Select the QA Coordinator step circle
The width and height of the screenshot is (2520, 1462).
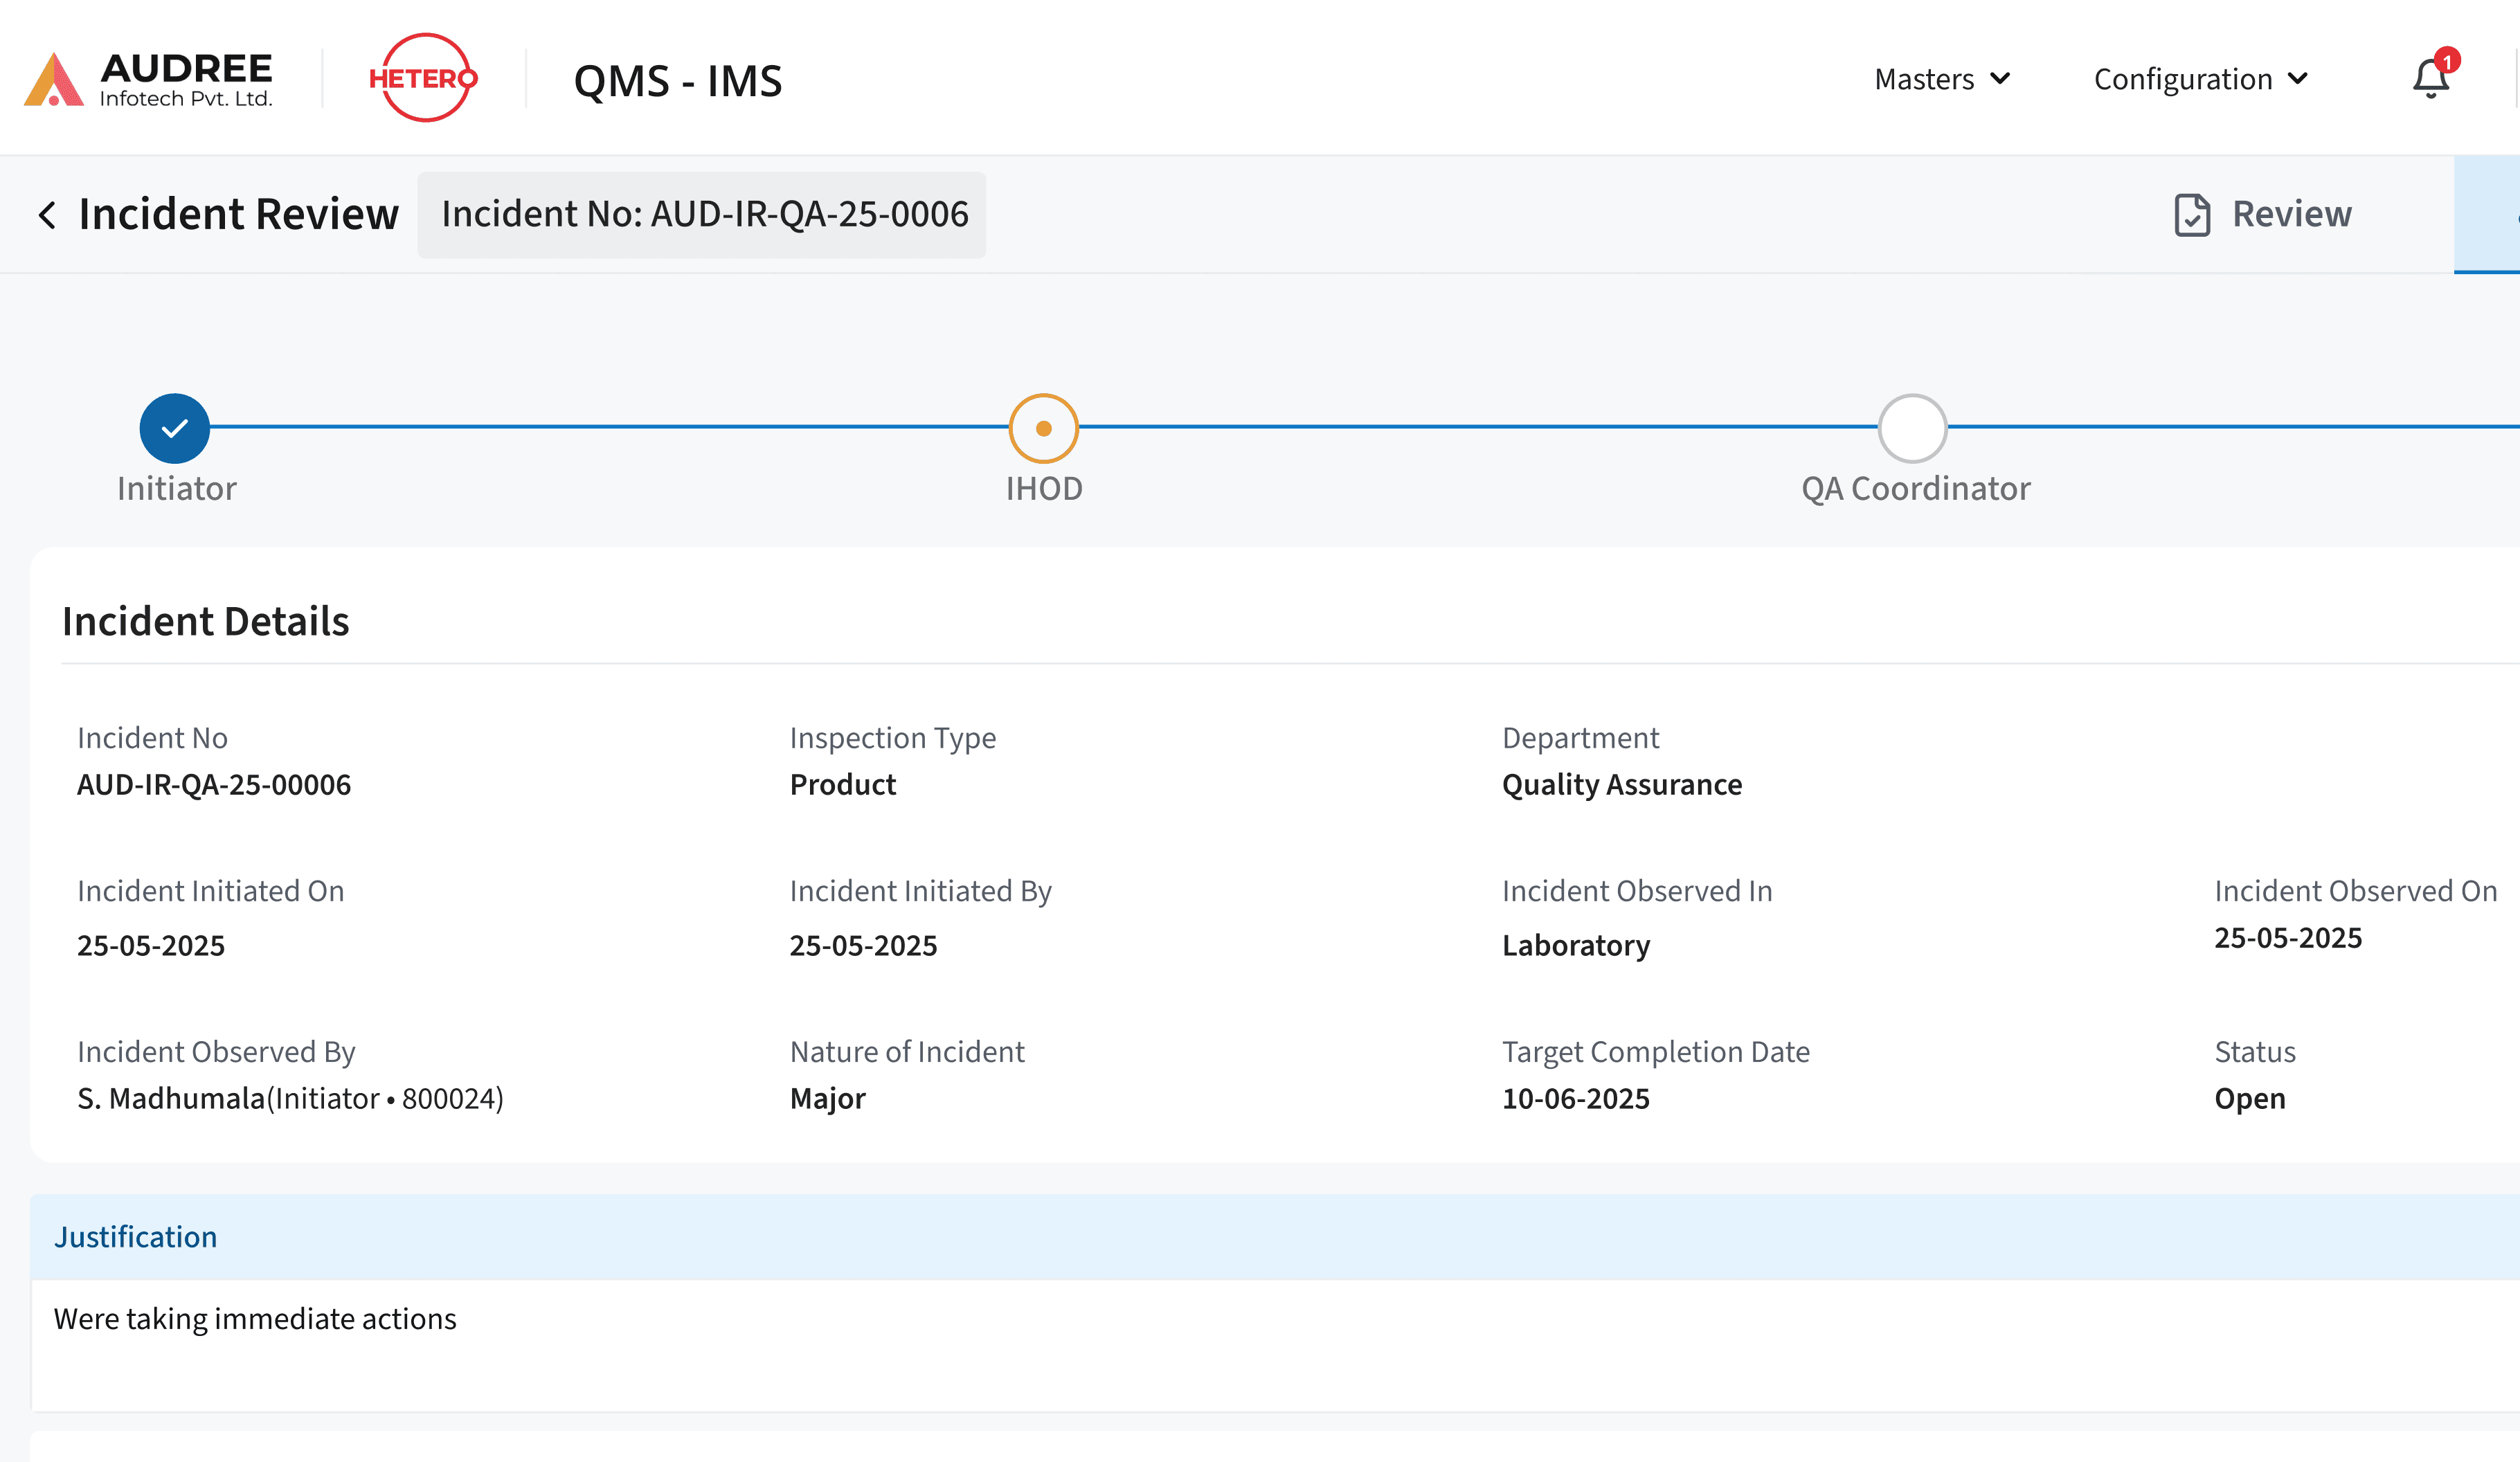(x=1912, y=428)
